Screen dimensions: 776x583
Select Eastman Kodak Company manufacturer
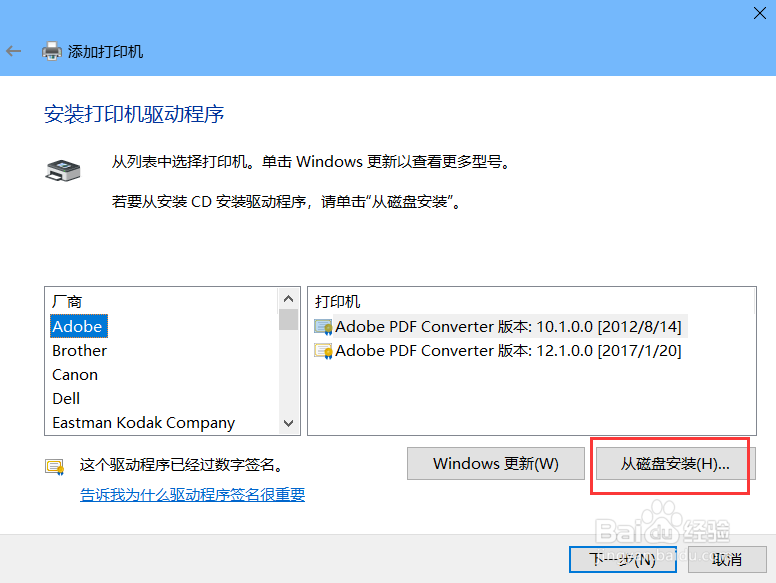click(x=143, y=423)
